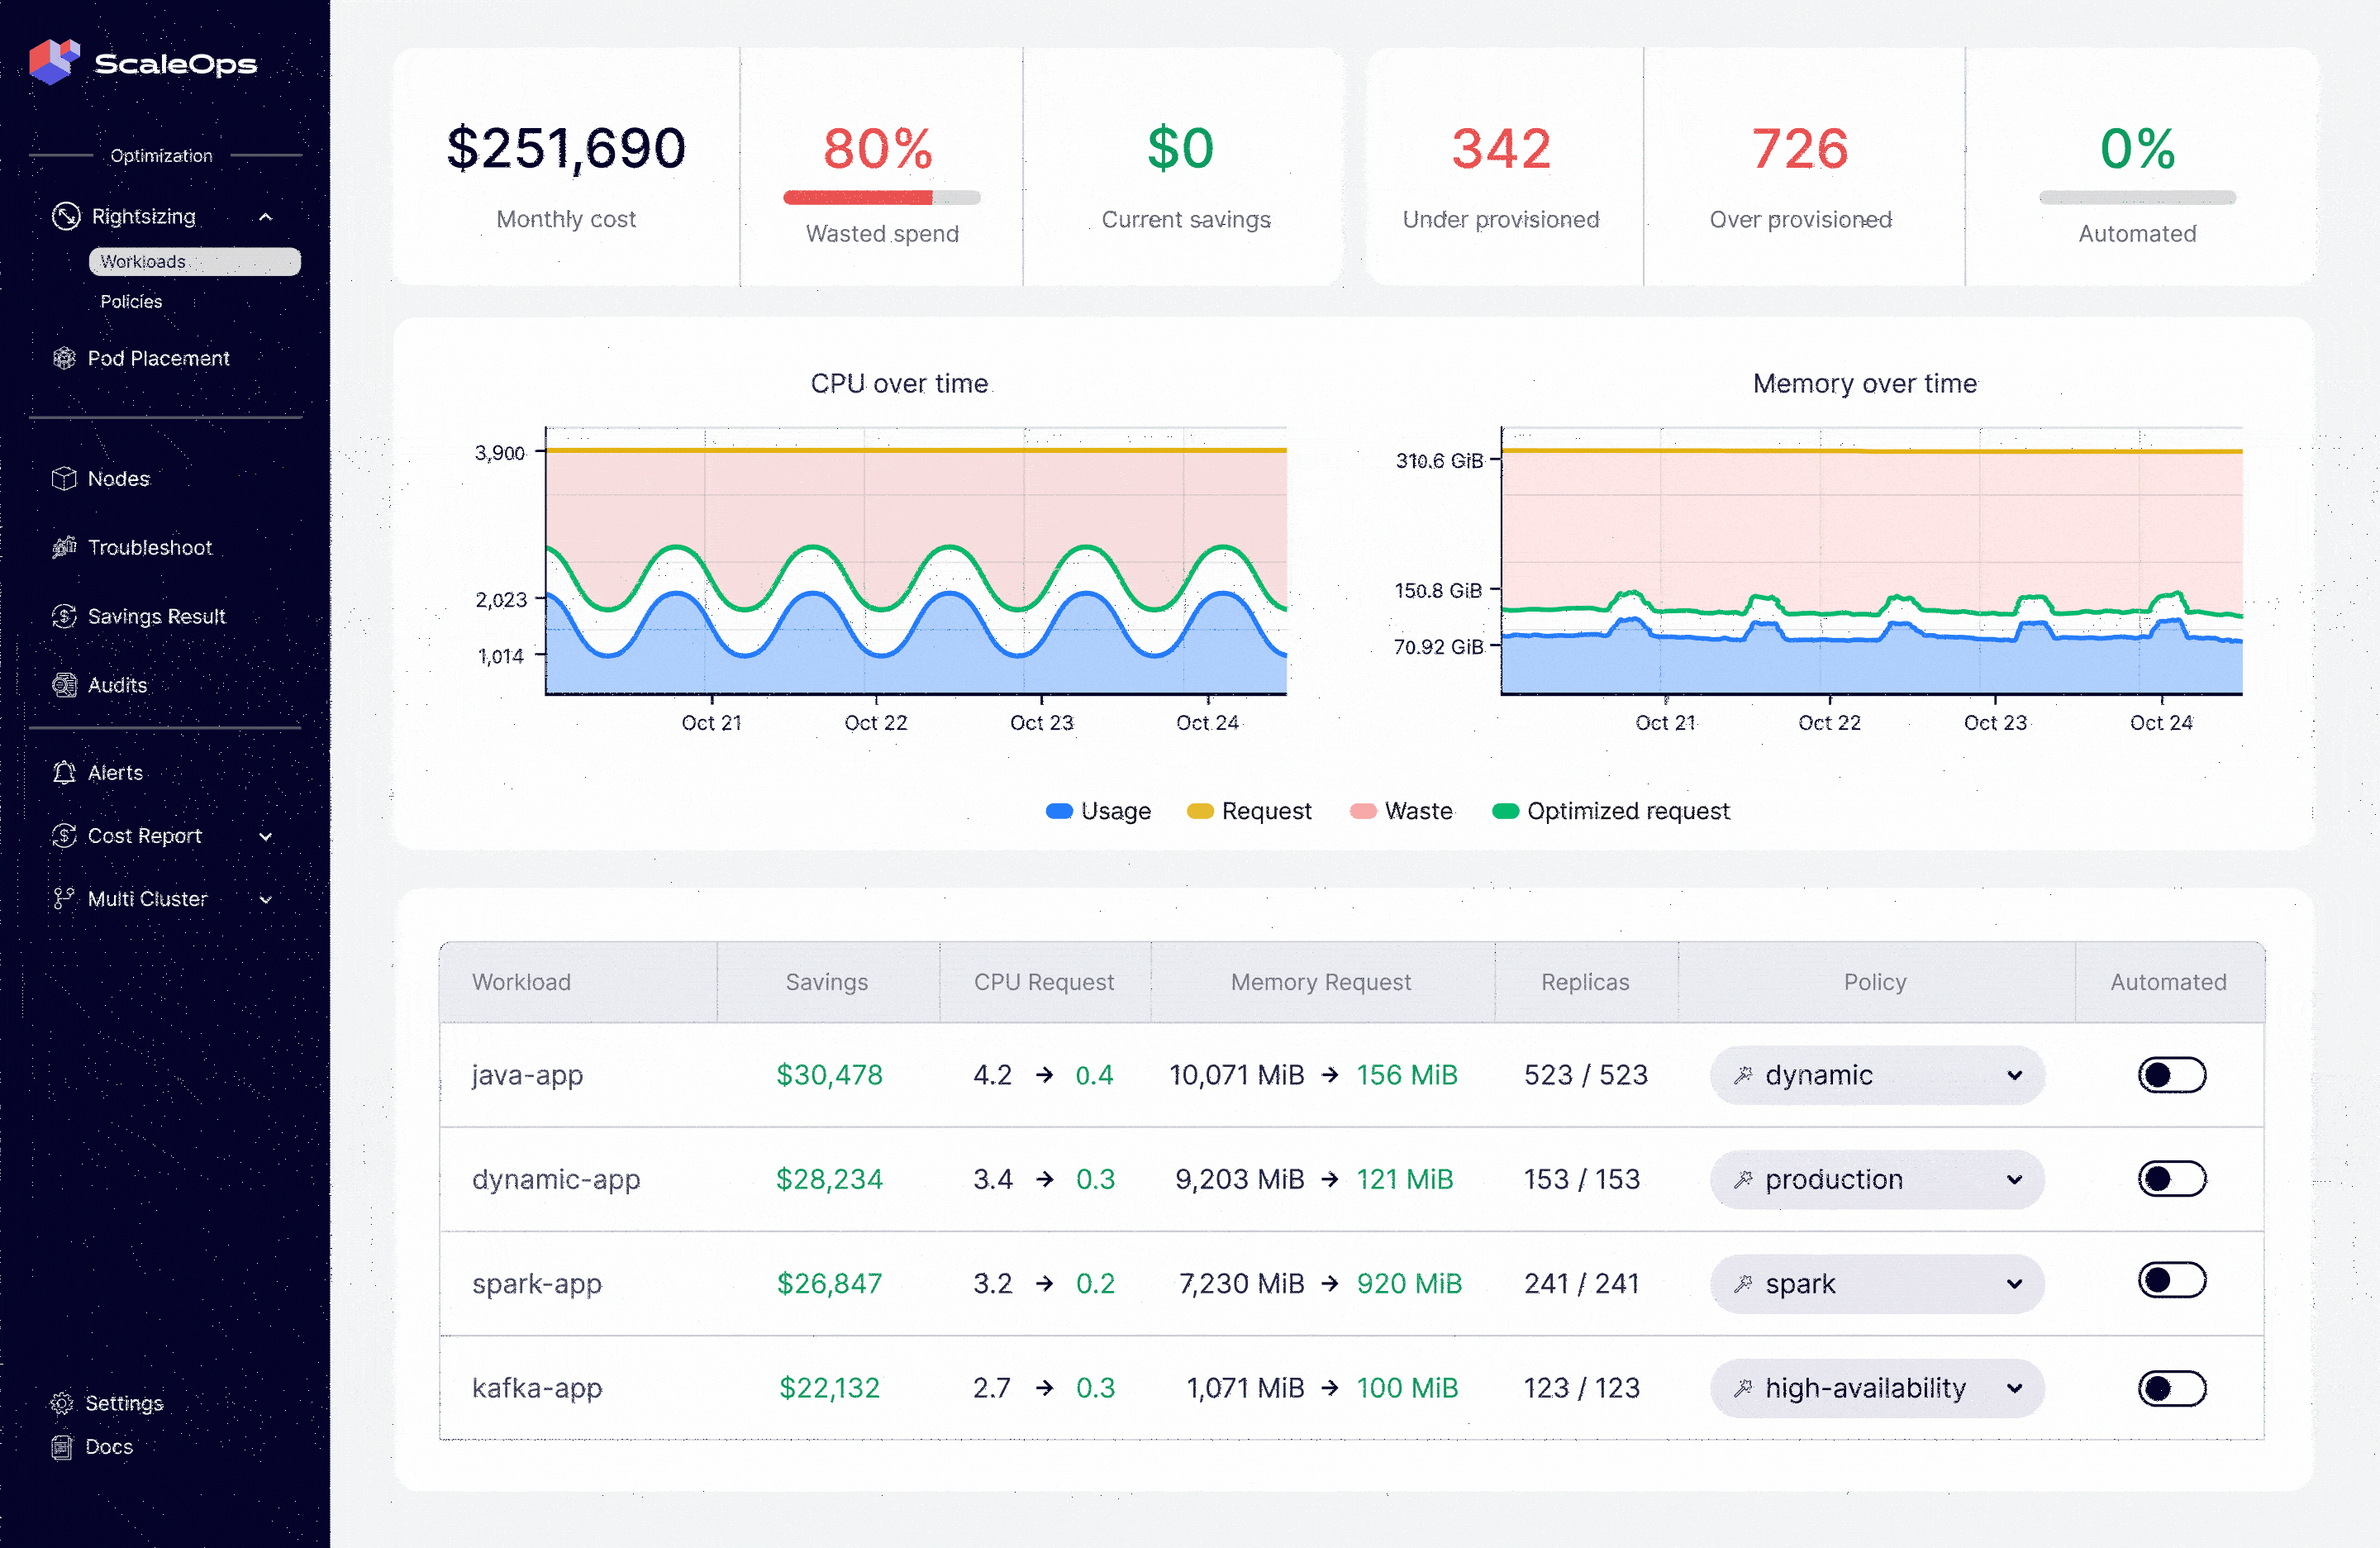Click the ScaleOps logo icon
This screenshot has width=2380, height=1548.
(x=54, y=62)
